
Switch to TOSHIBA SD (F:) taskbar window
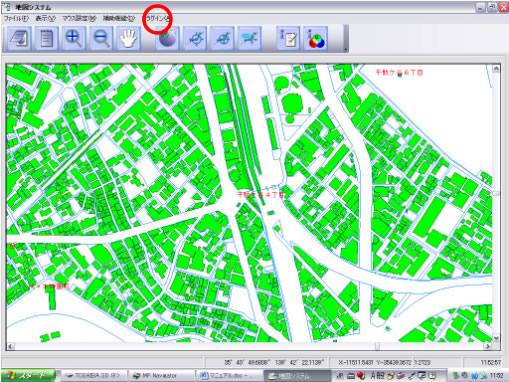click(x=94, y=376)
